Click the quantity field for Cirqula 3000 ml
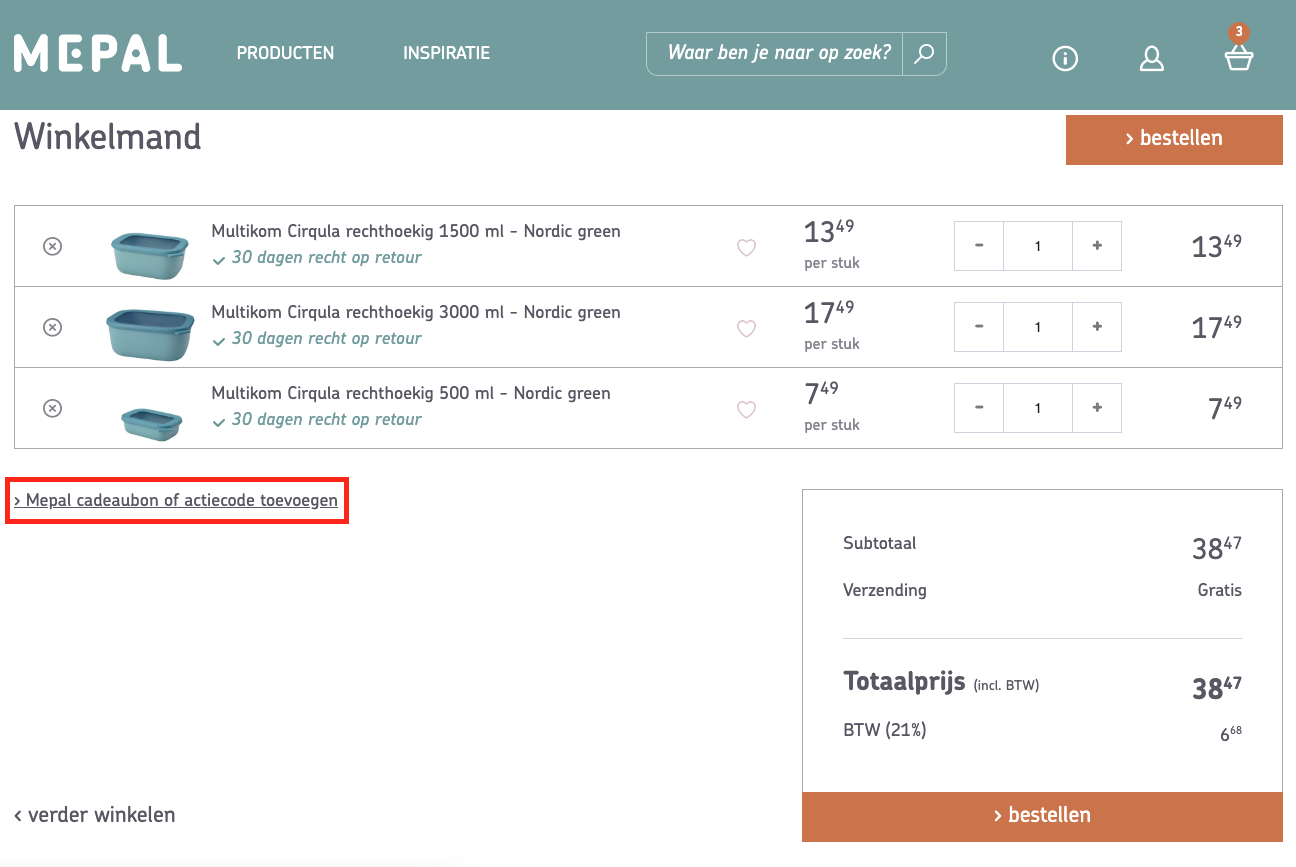1296x867 pixels. (1038, 327)
